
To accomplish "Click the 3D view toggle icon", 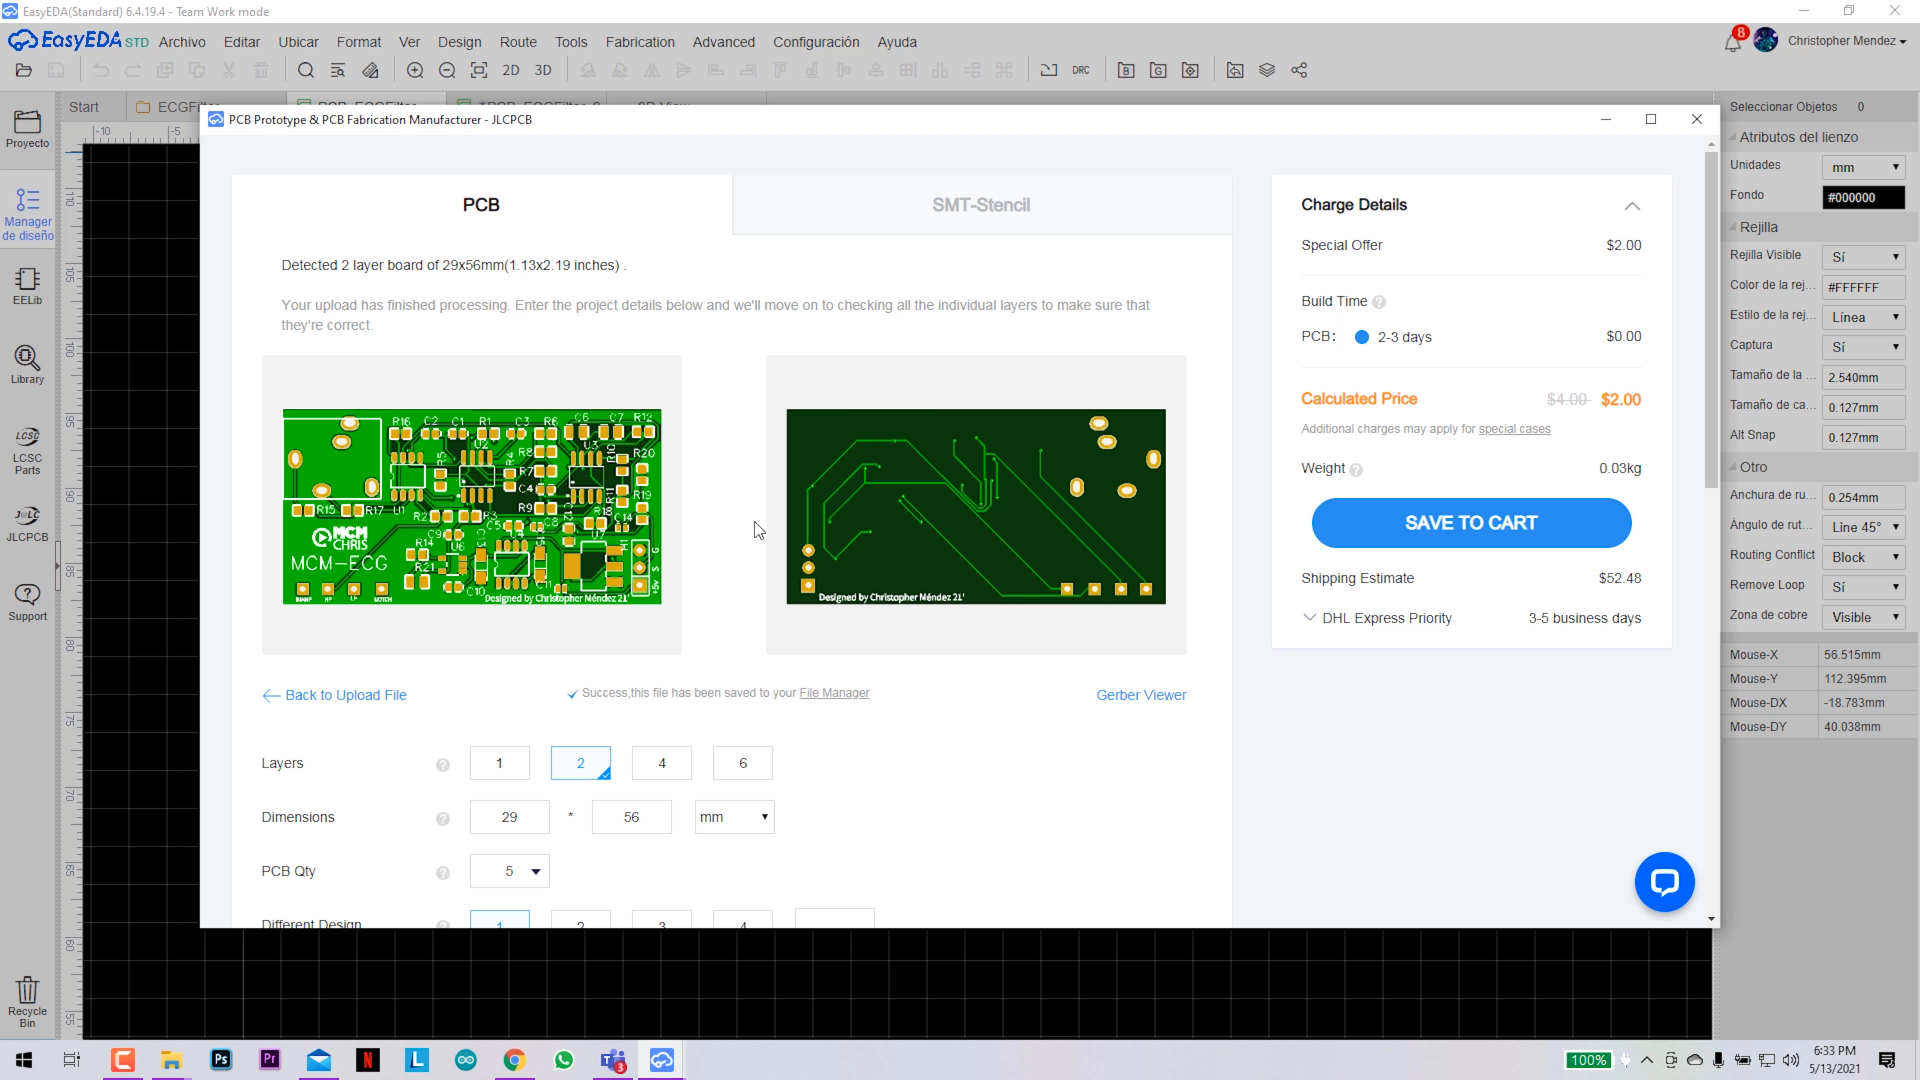I will tap(545, 70).
